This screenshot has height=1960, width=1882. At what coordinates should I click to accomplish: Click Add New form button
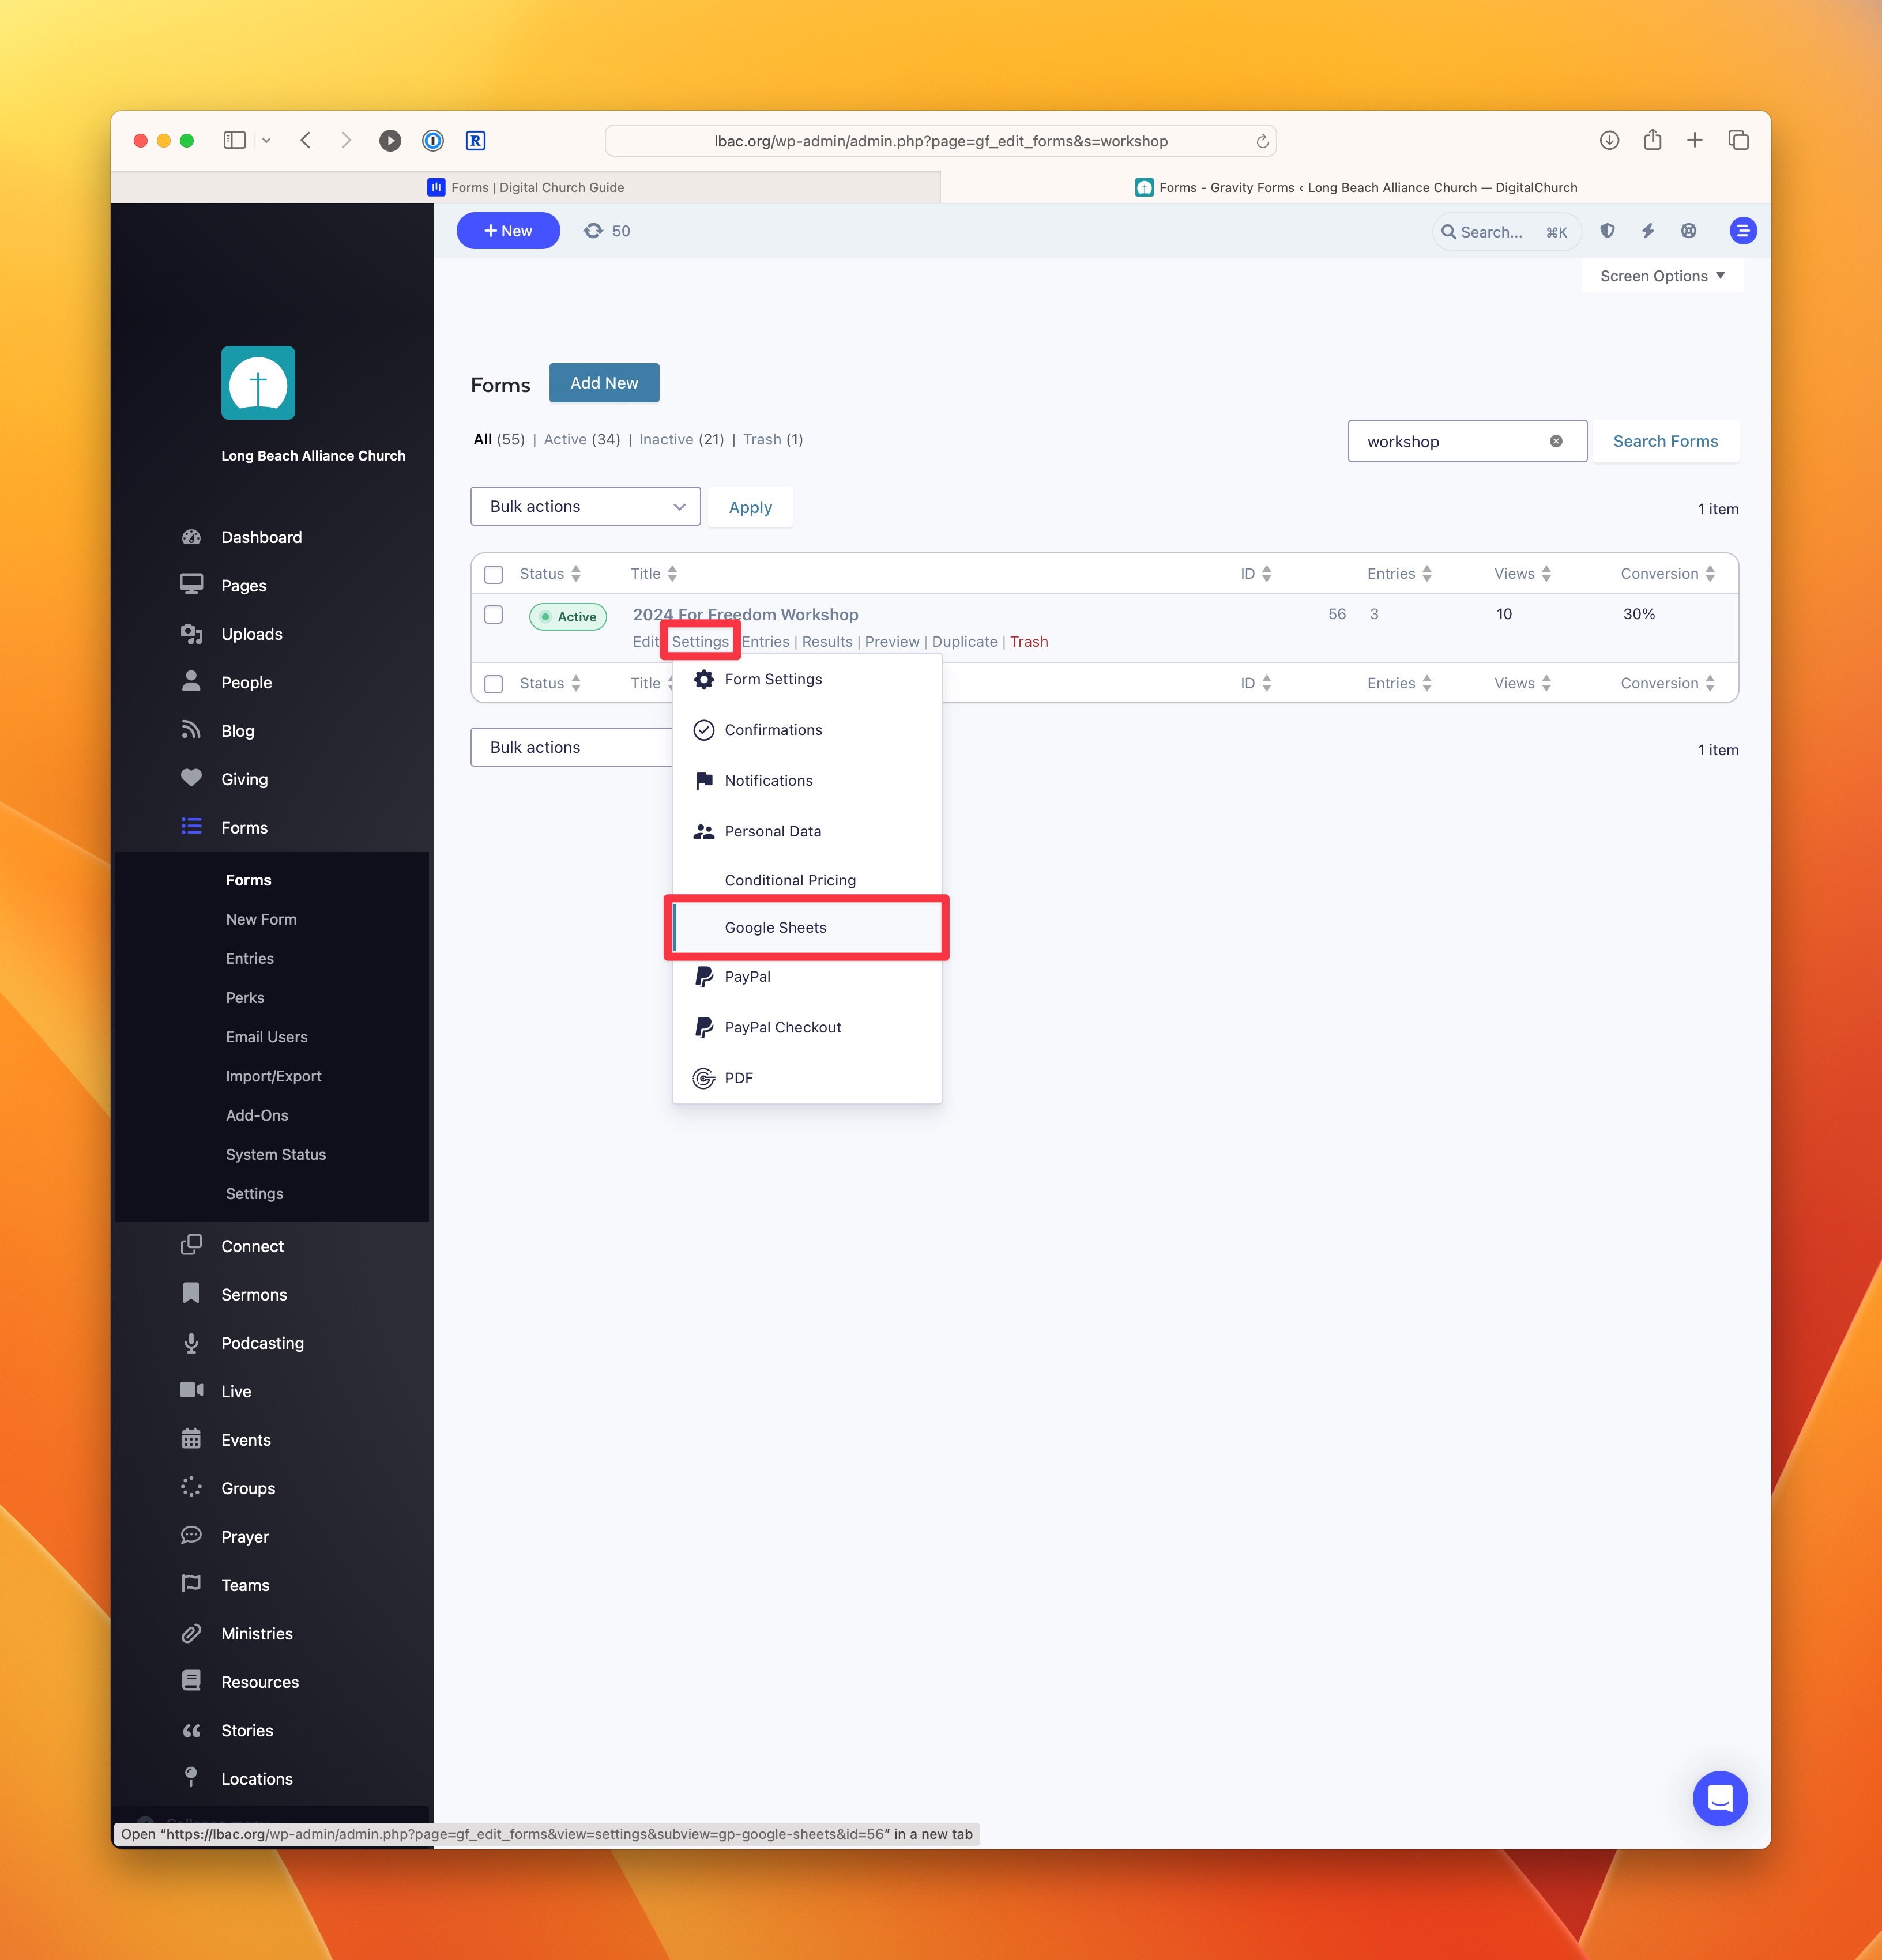pyautogui.click(x=604, y=382)
